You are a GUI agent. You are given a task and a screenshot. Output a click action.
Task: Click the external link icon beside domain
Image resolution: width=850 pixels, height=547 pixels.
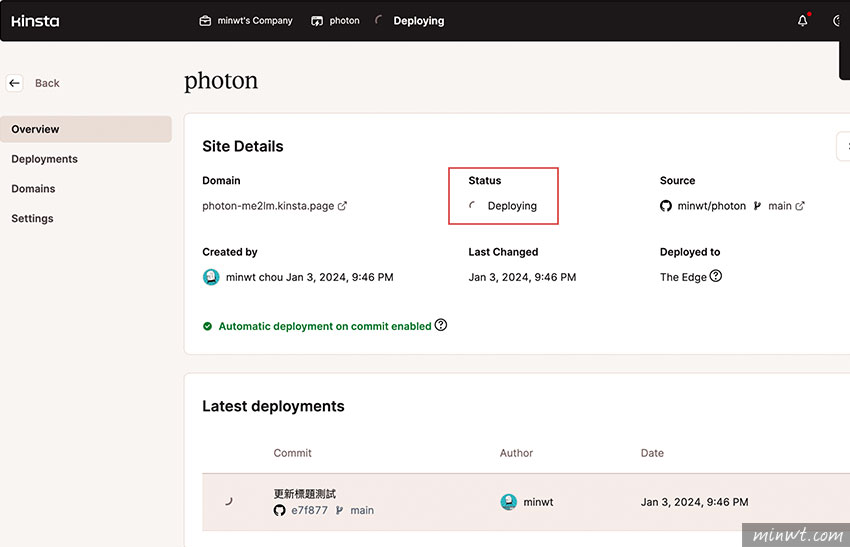(342, 206)
